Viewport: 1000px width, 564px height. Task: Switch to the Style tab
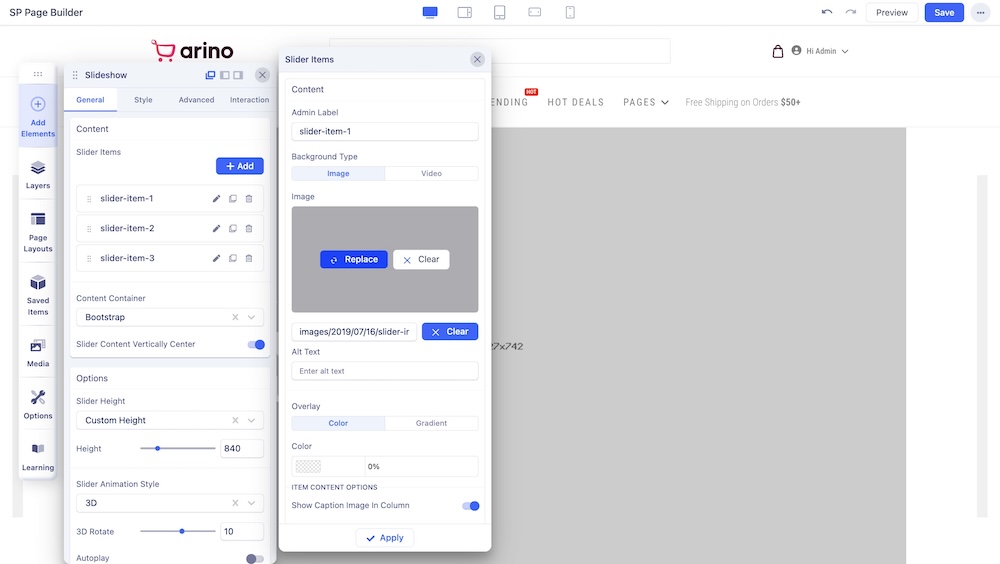(x=143, y=100)
